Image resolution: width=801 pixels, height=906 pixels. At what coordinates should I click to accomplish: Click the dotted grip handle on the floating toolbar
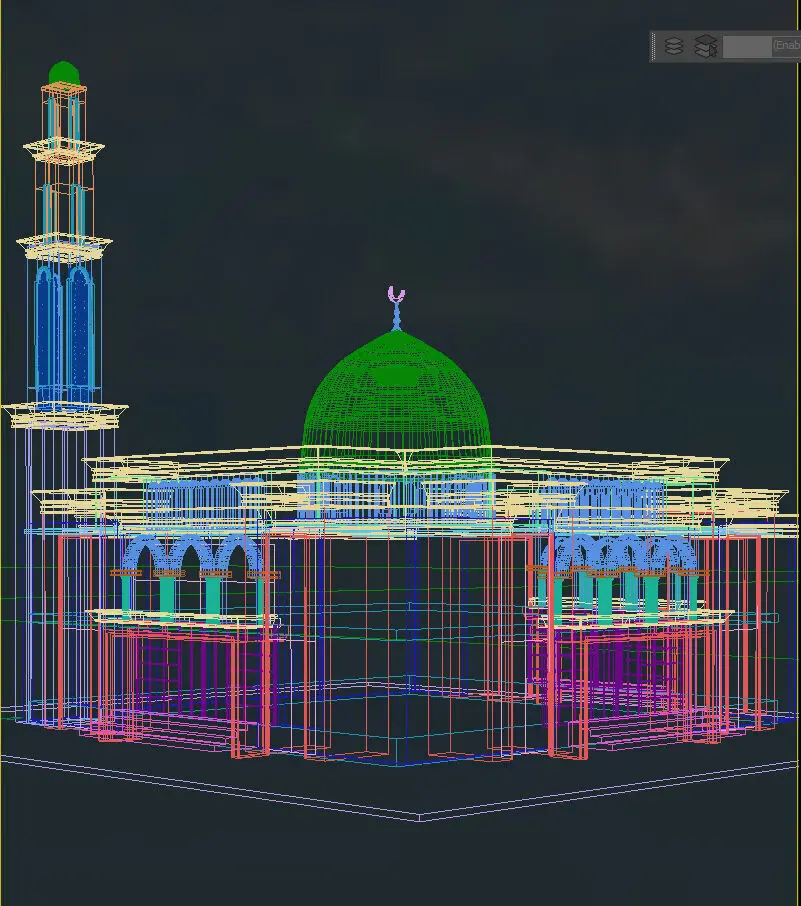pos(654,46)
